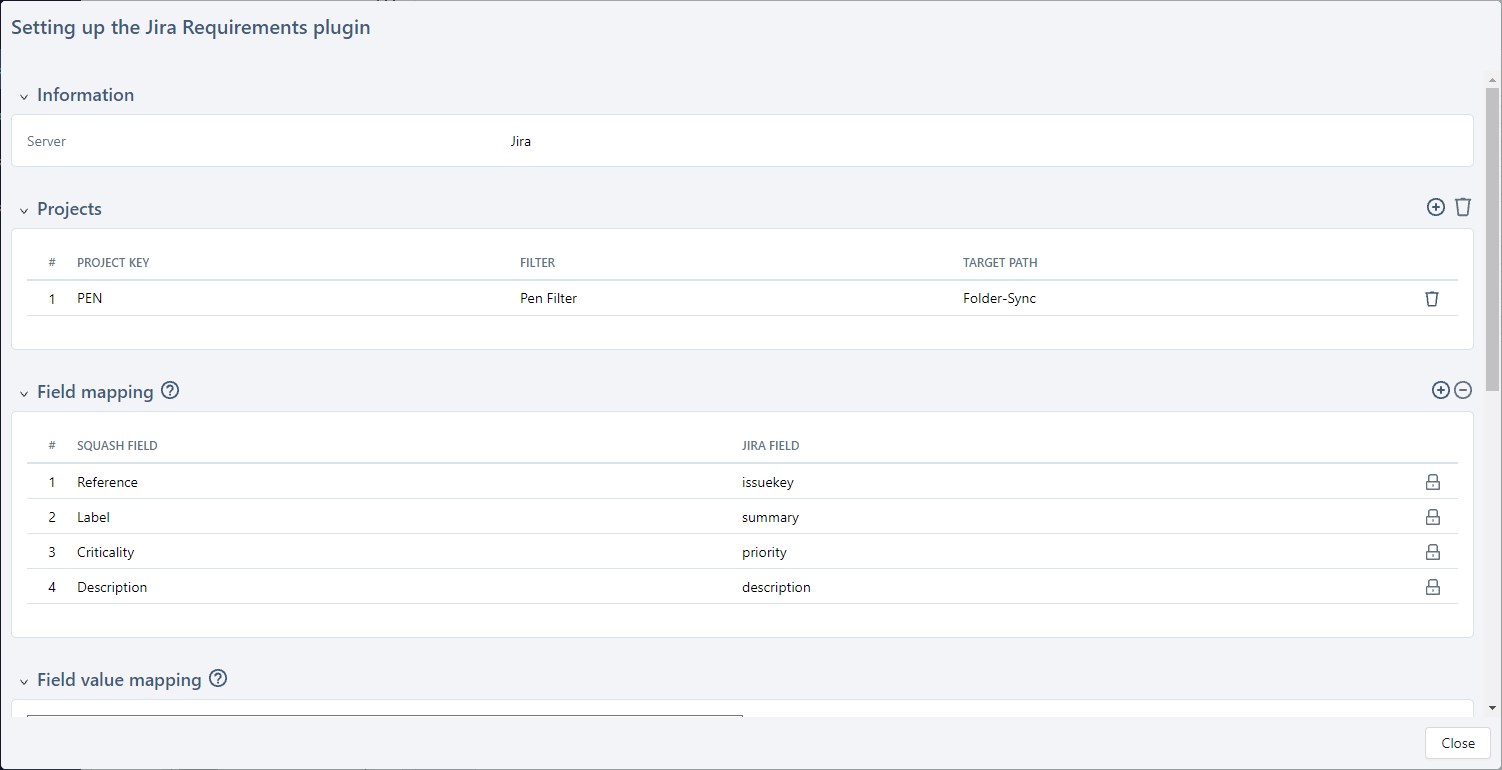Click the Pen Filter cell
This screenshot has width=1502, height=770.
[548, 298]
